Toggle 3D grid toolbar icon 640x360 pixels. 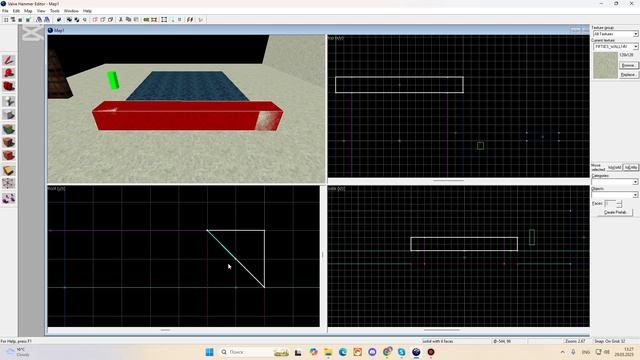coord(13,20)
